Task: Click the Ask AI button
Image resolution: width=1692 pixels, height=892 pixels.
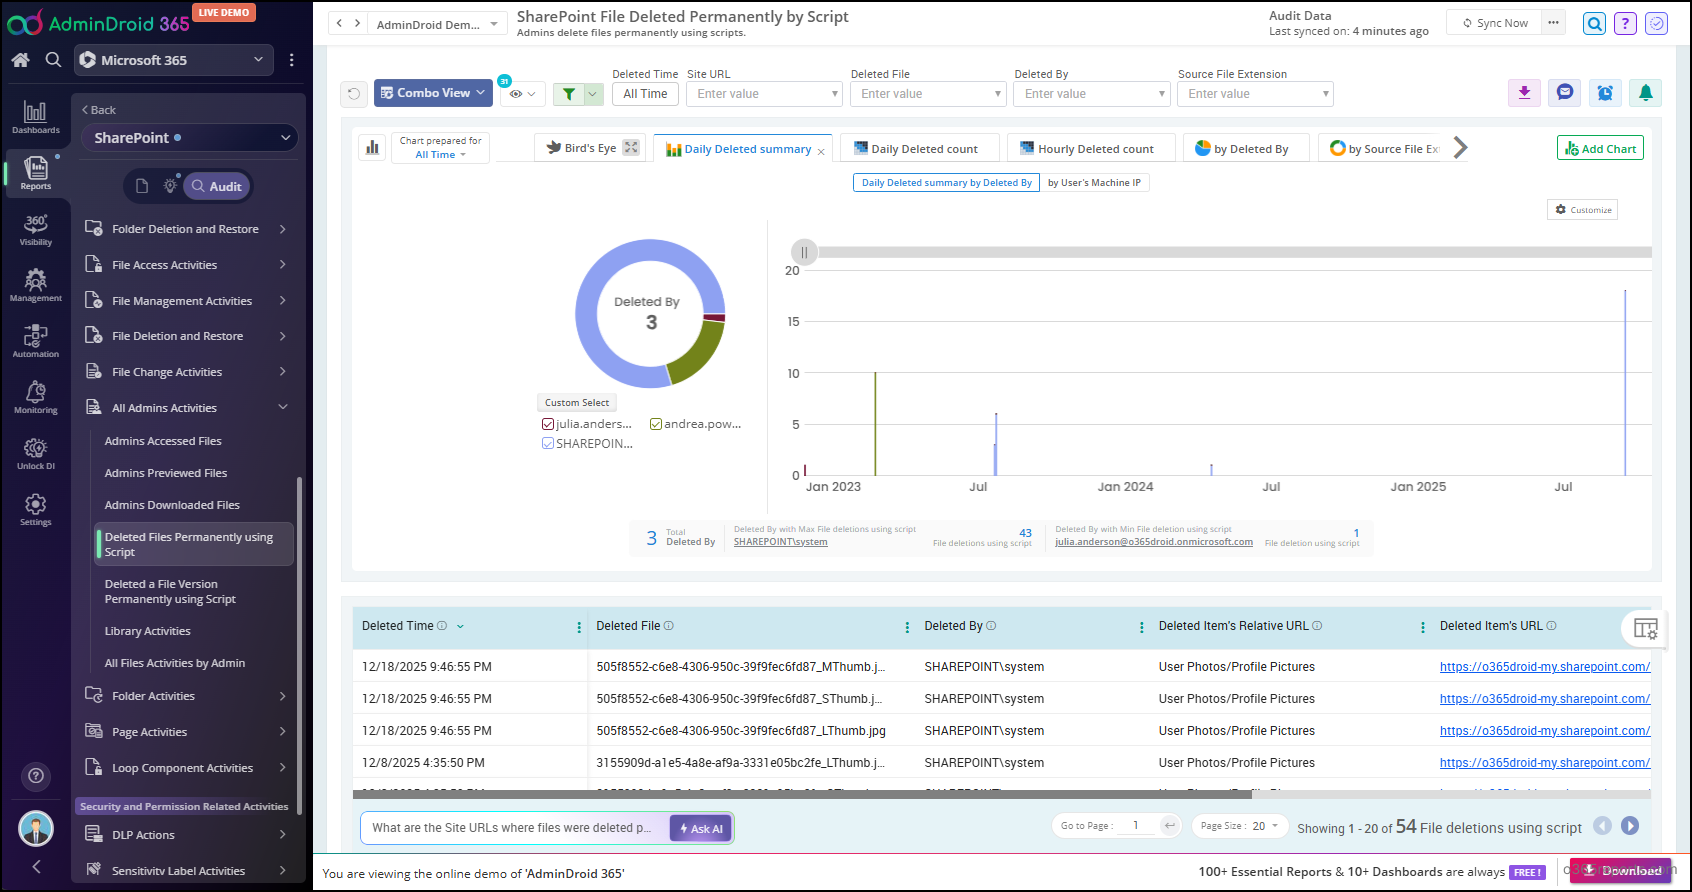Action: coord(701,828)
